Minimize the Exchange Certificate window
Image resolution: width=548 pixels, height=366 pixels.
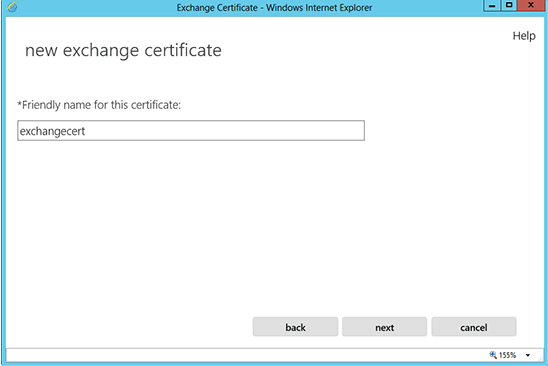pos(492,6)
